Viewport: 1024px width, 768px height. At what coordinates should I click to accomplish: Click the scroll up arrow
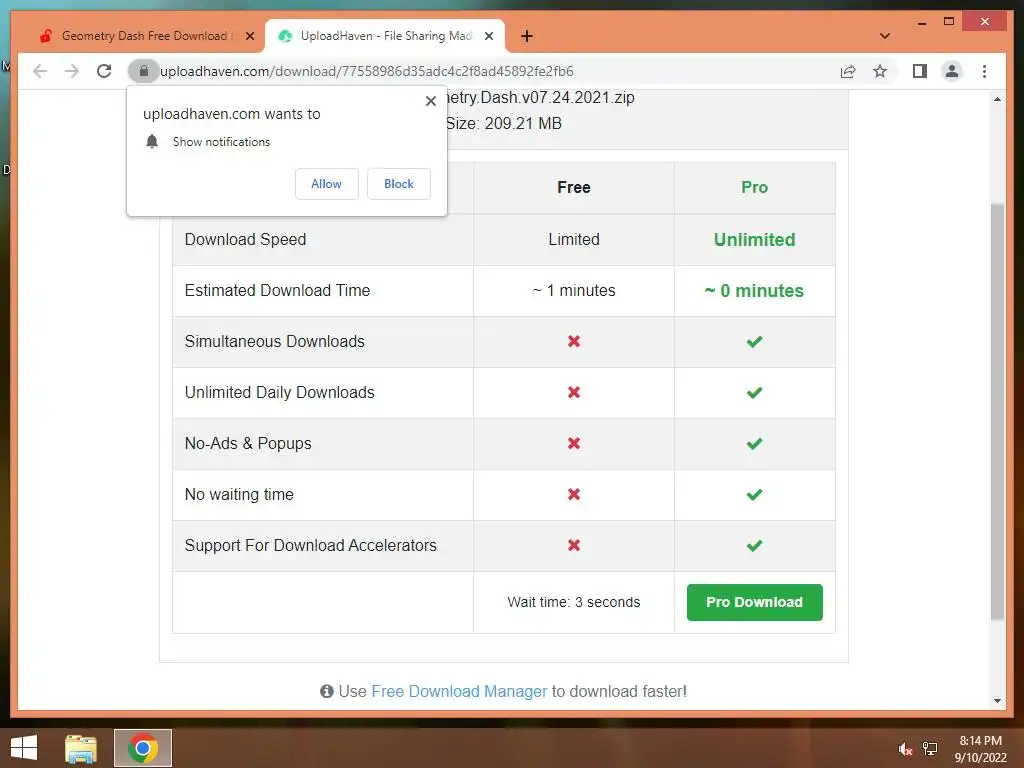pos(997,99)
